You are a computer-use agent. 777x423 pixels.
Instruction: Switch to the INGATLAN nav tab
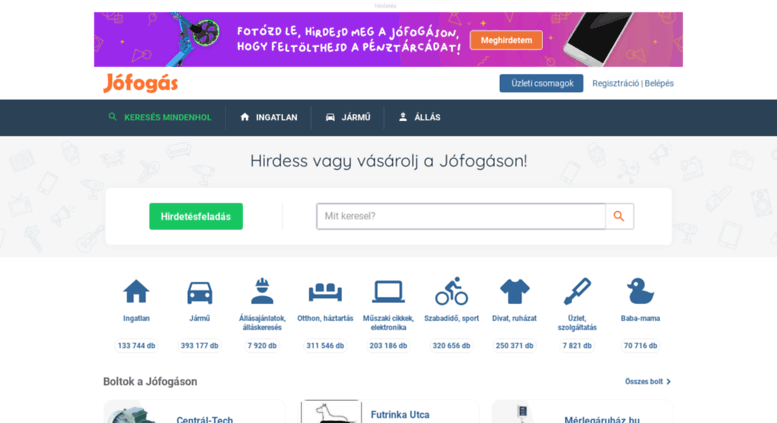[x=269, y=117]
